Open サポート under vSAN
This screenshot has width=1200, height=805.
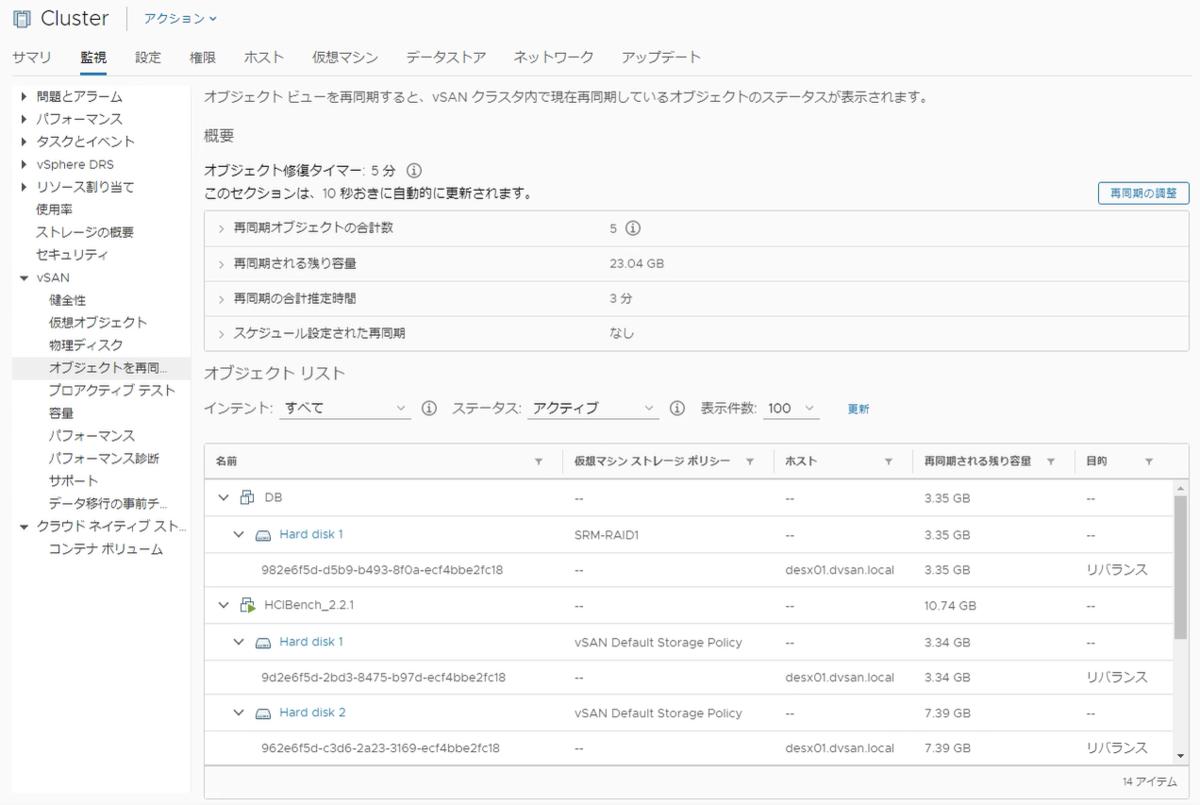(x=73, y=481)
